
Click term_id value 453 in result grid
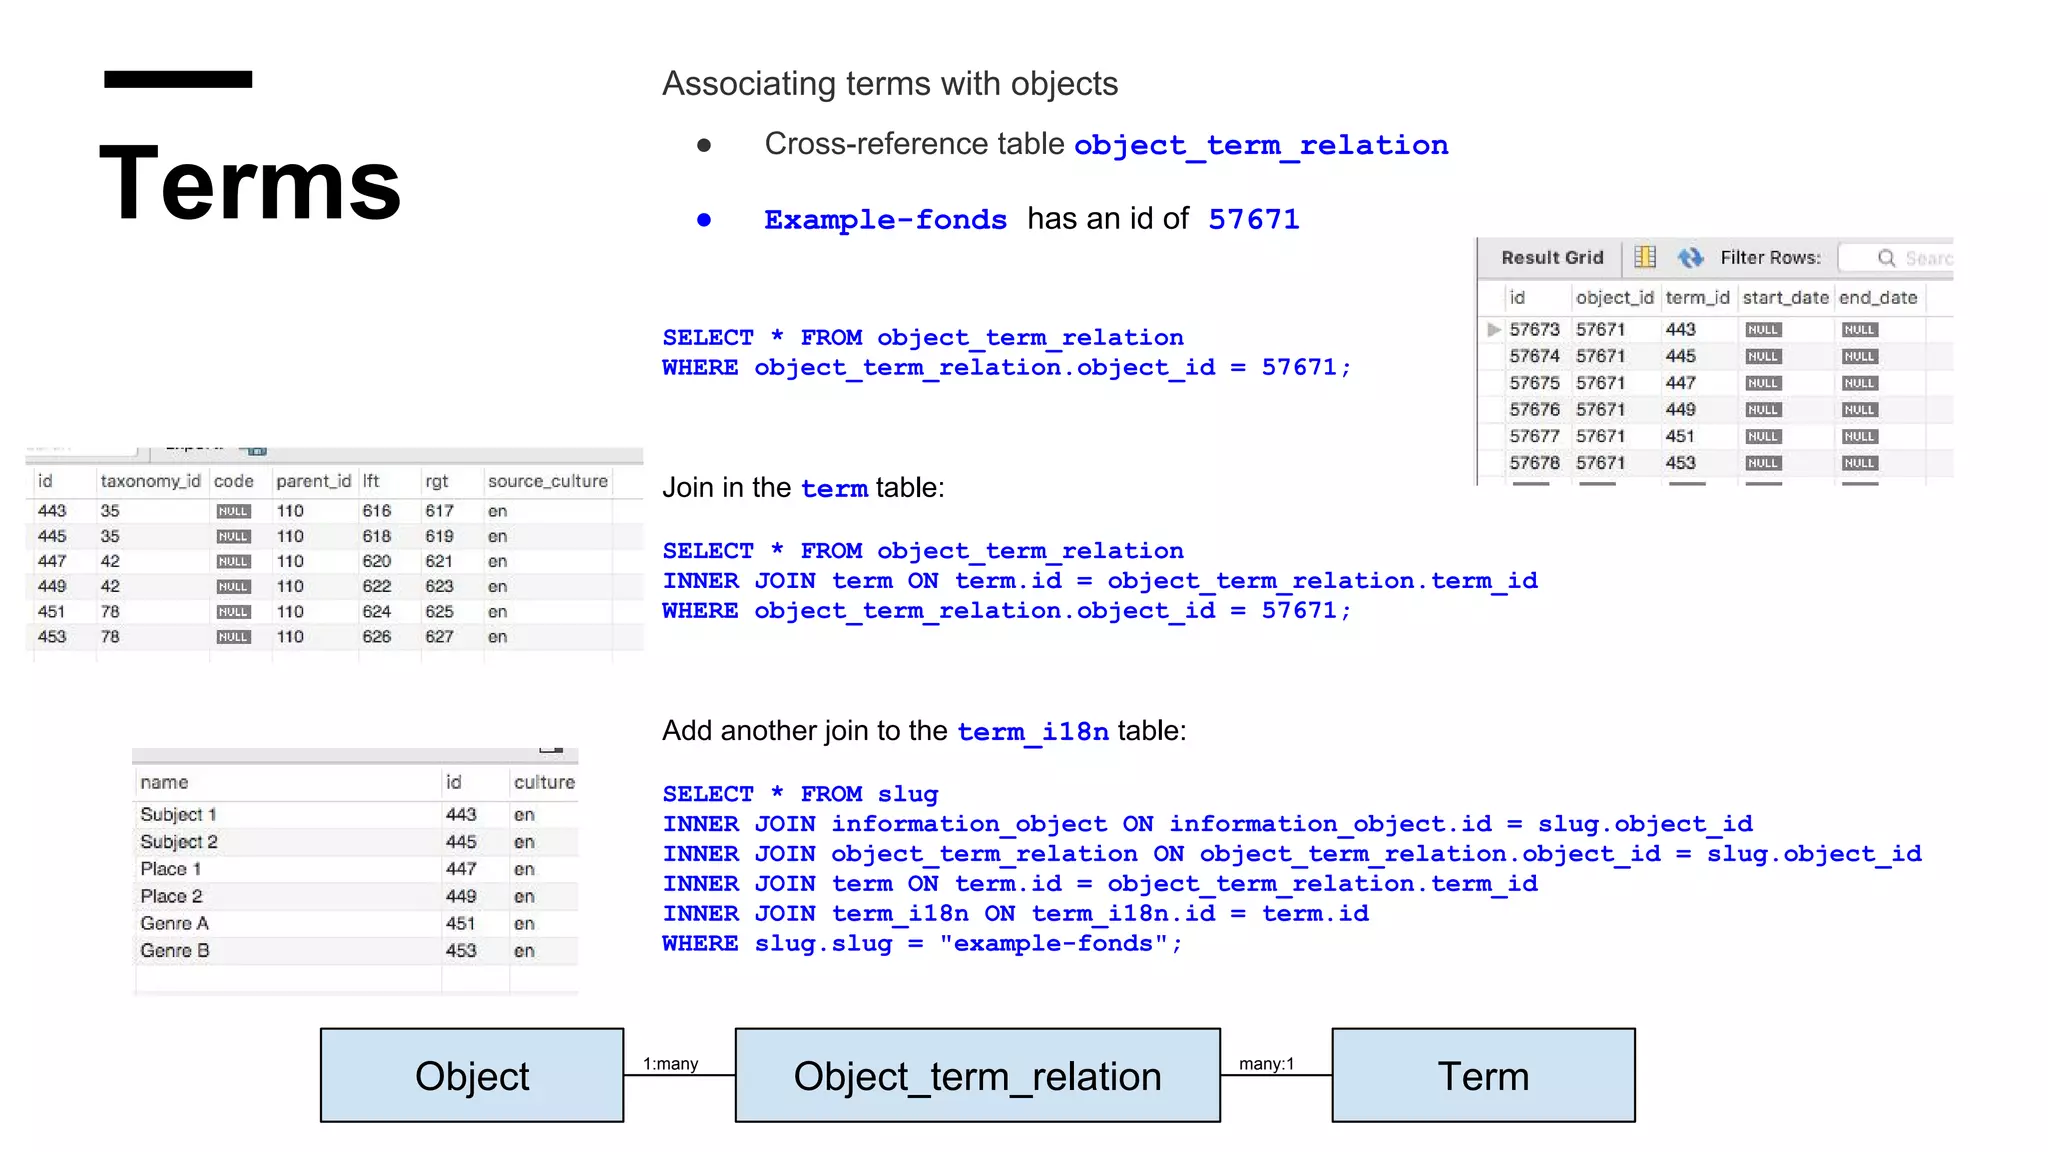point(1680,463)
